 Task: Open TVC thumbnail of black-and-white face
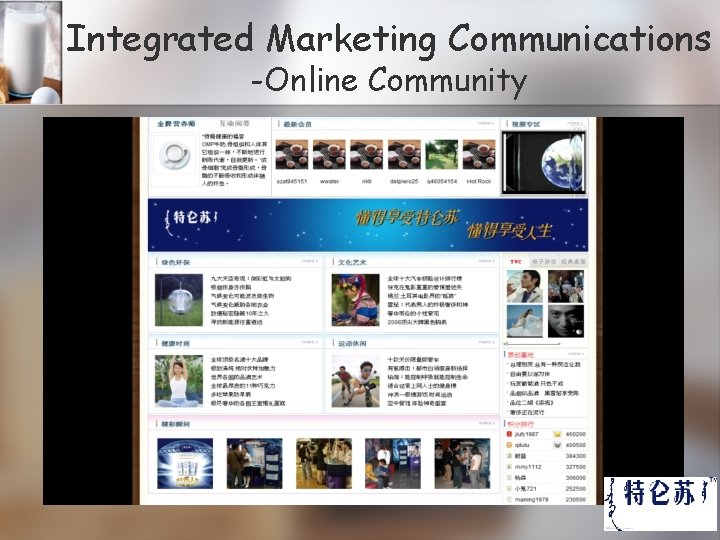coord(566,321)
